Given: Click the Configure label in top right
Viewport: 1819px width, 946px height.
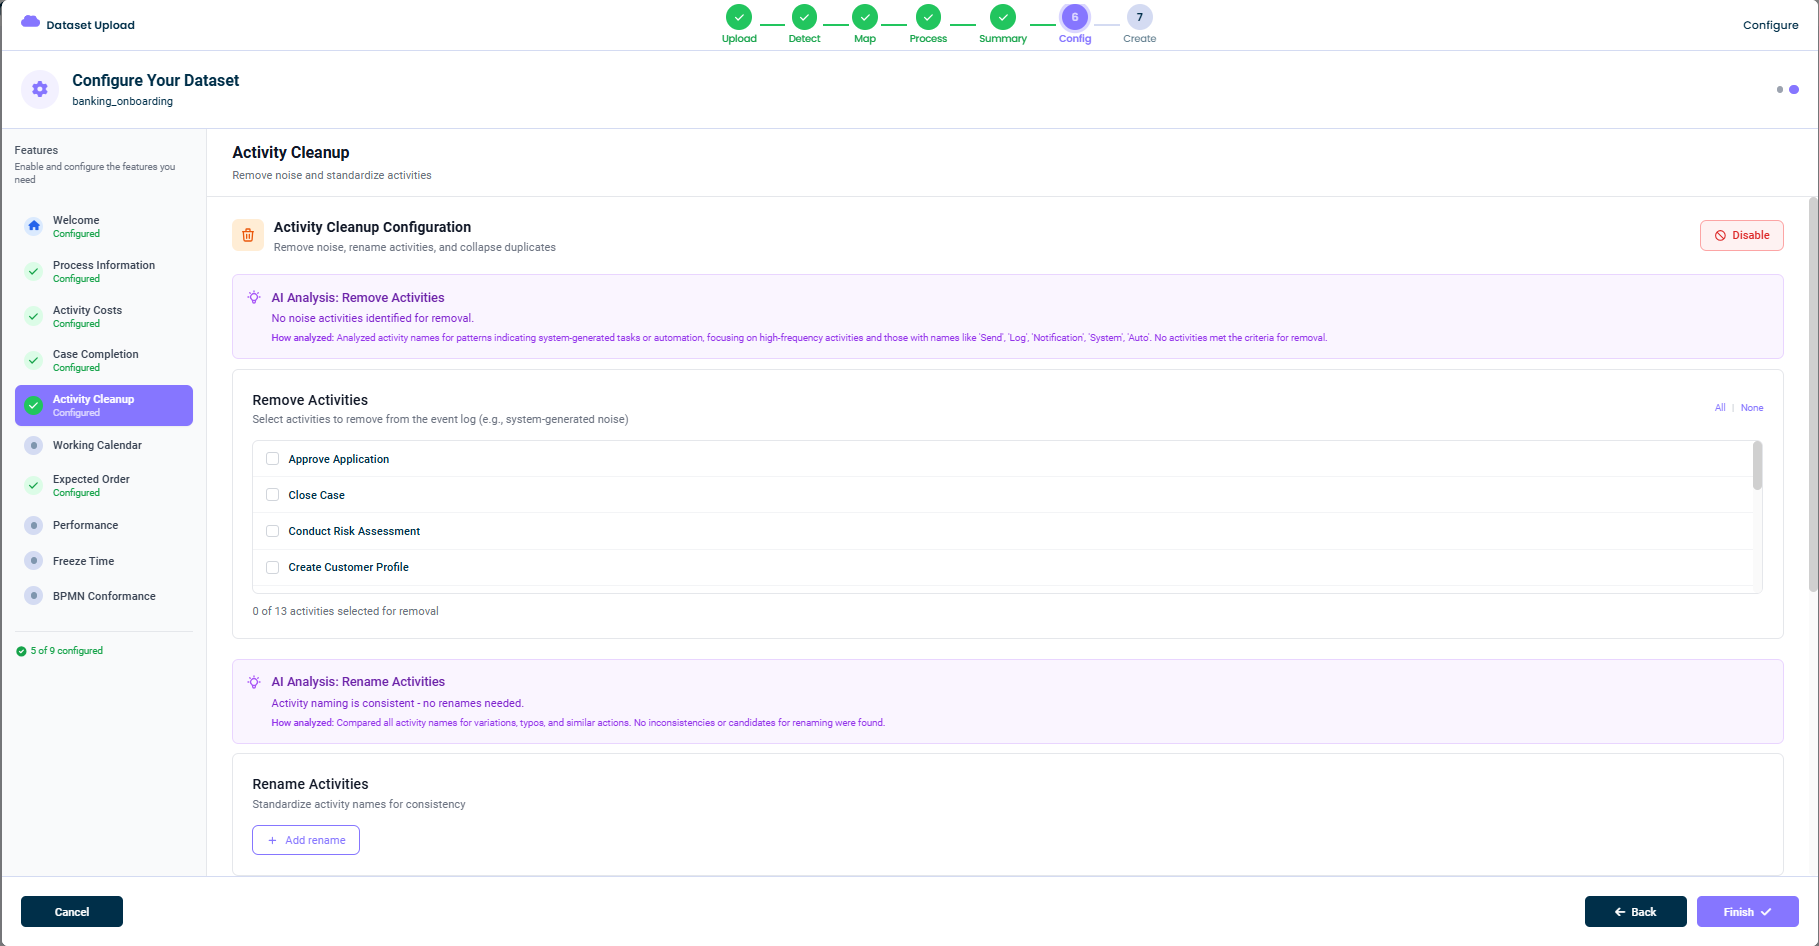Looking at the screenshot, I should 1770,25.
